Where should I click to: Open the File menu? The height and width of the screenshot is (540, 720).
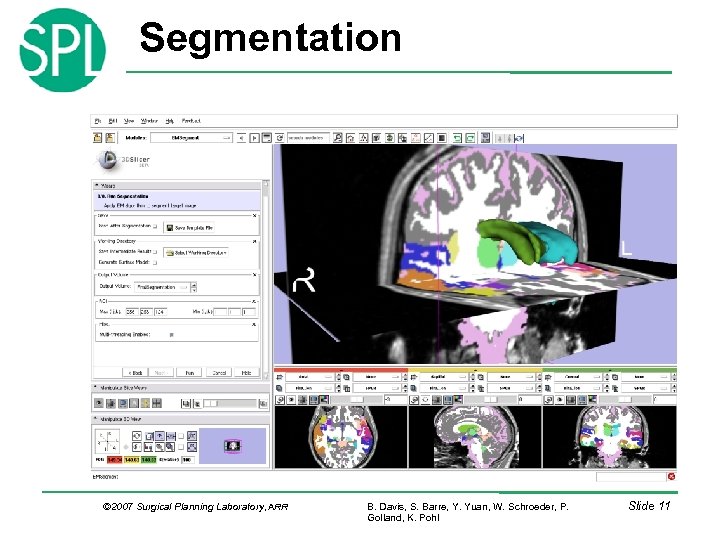97,121
